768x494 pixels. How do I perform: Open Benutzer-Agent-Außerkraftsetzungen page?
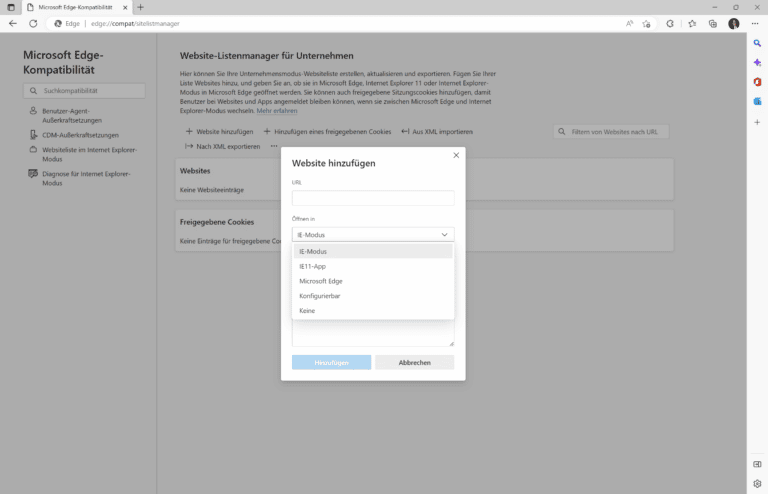coord(72,116)
